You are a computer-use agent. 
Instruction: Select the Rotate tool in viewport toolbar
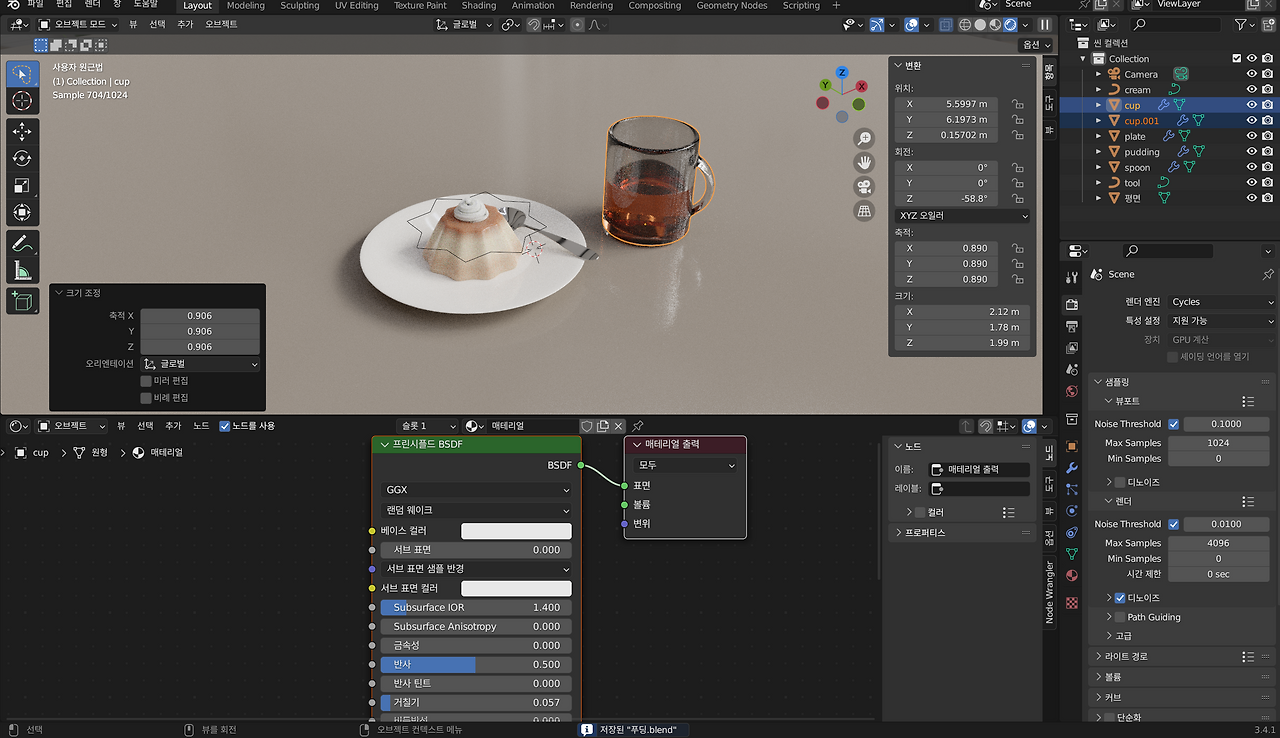(x=22, y=158)
